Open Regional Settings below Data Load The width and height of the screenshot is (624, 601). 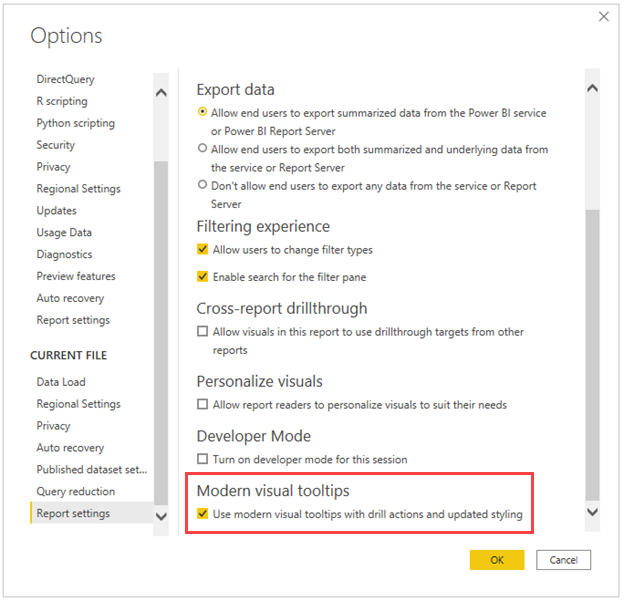pos(78,404)
